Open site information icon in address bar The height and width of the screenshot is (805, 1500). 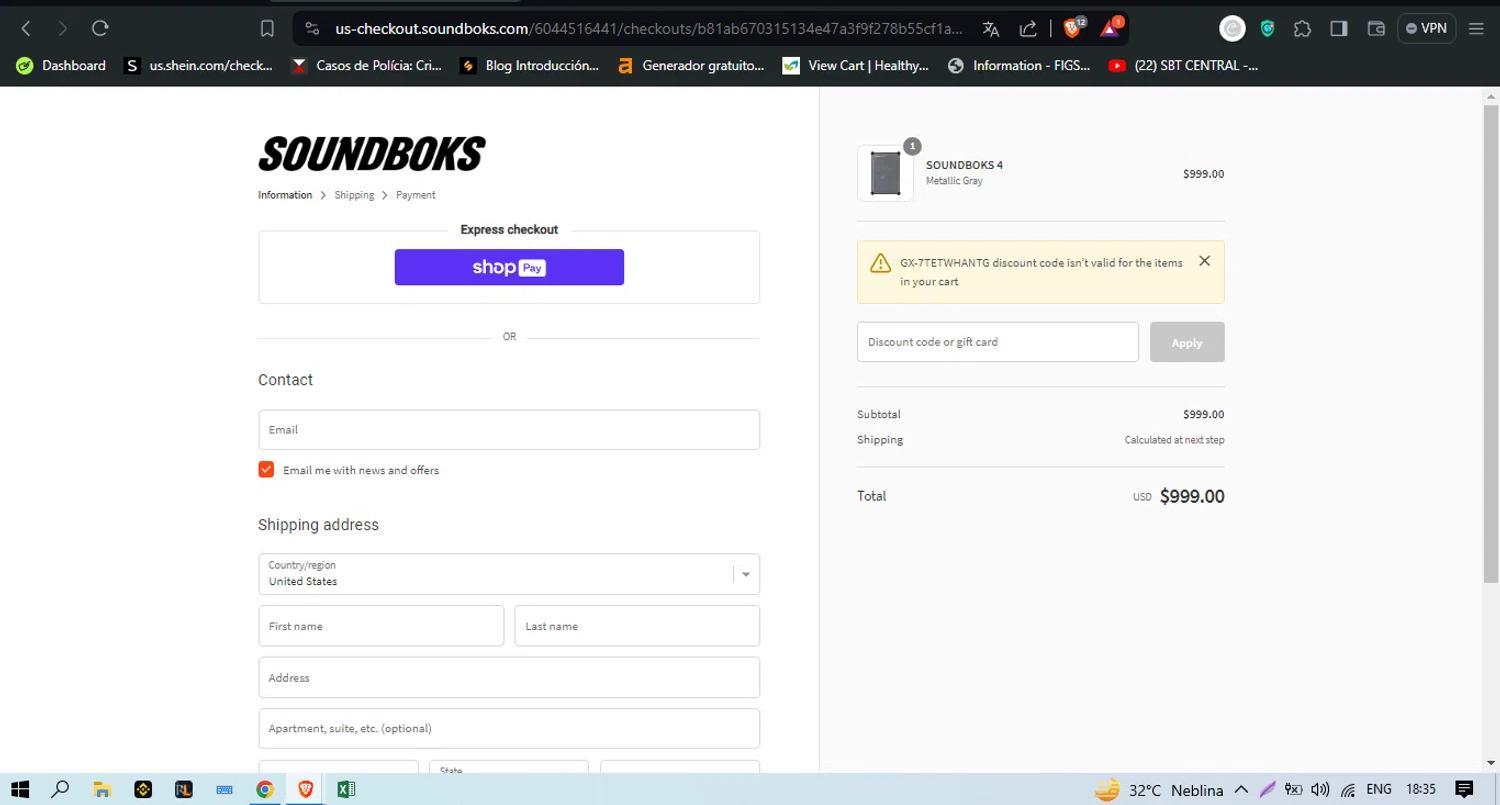pyautogui.click(x=312, y=29)
